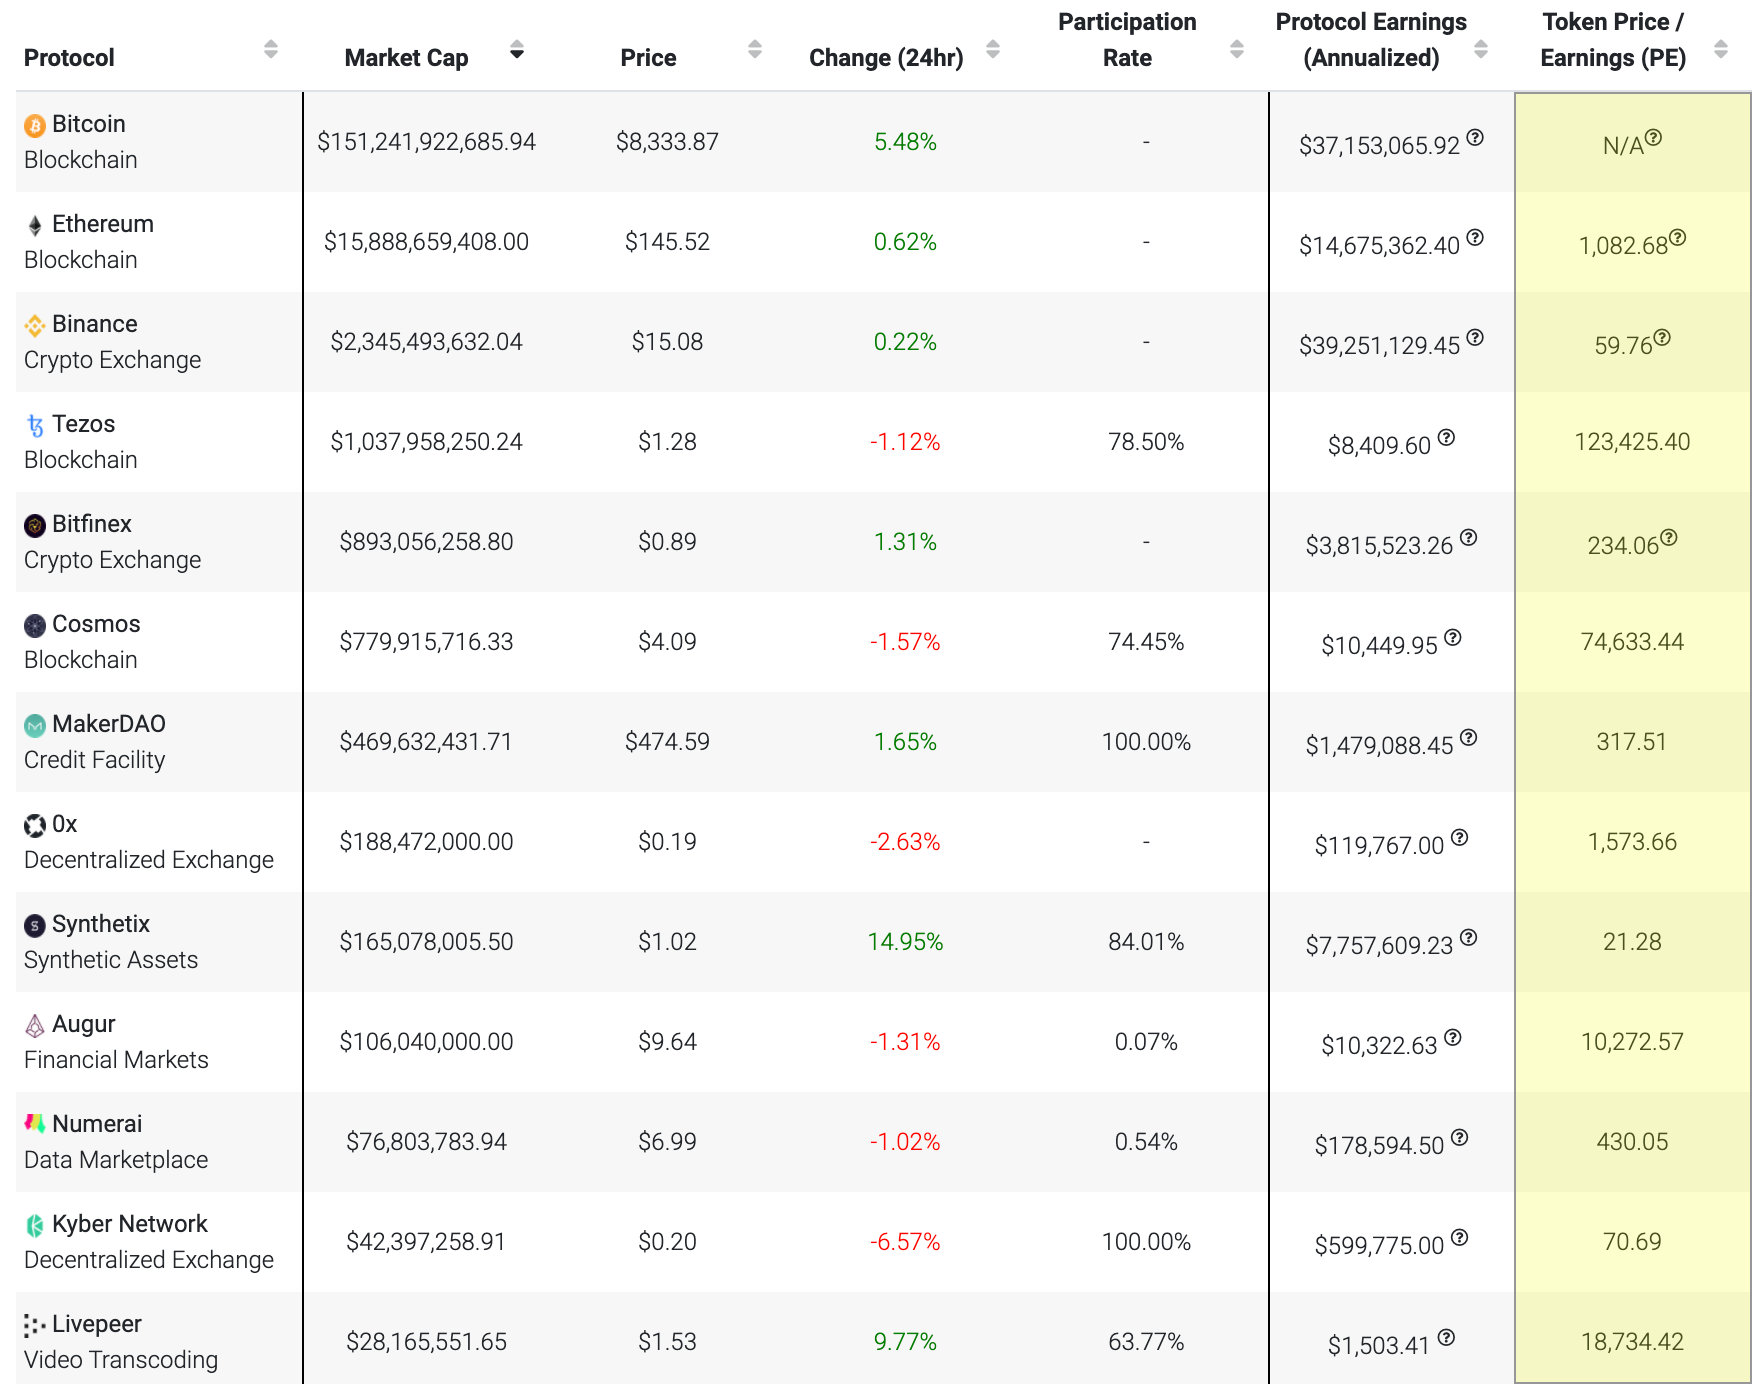Sort by Price column arrows

point(755,50)
